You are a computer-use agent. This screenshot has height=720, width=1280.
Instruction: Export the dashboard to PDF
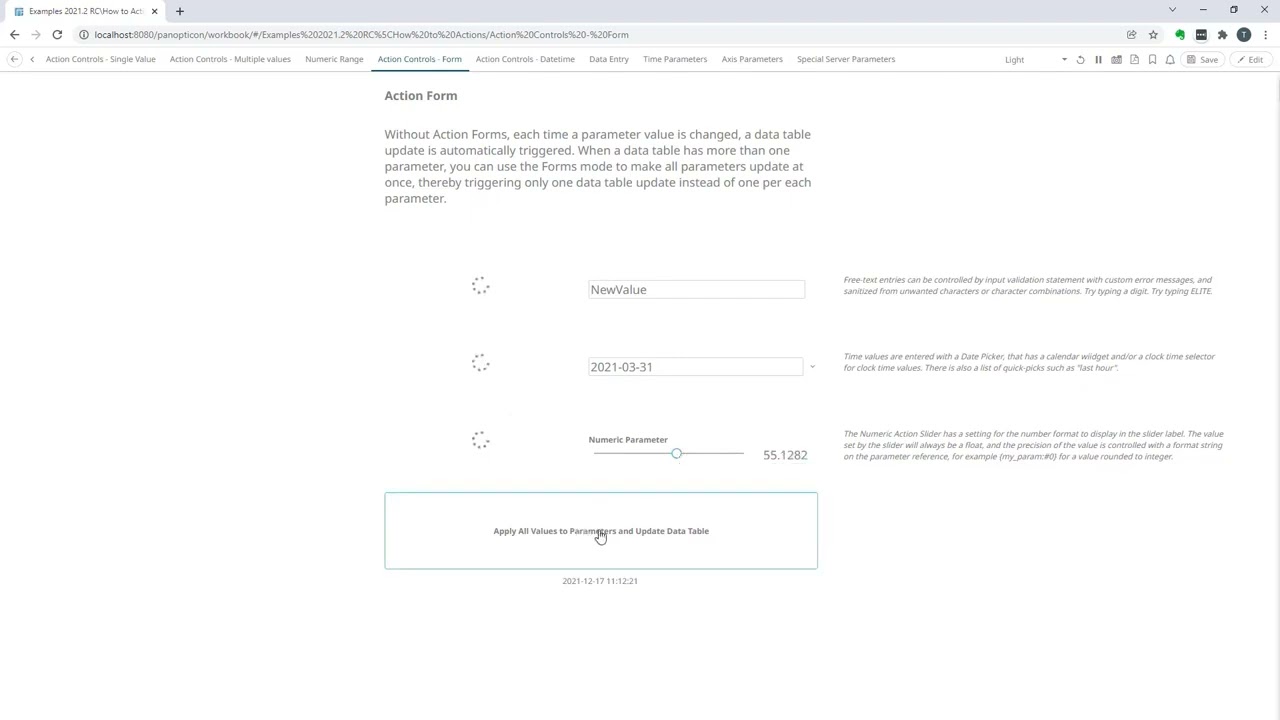pos(1134,60)
